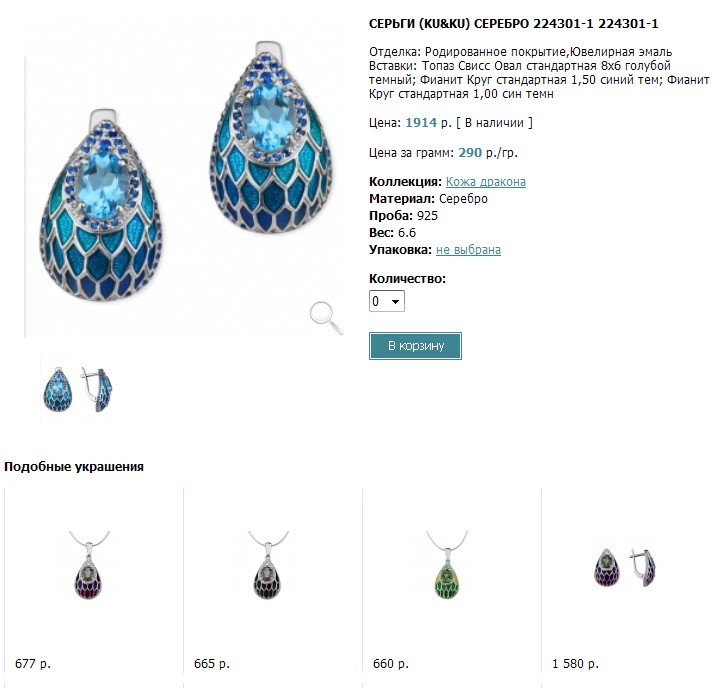
Task: Click the Подобные украшения section heading
Action: [x=74, y=467]
